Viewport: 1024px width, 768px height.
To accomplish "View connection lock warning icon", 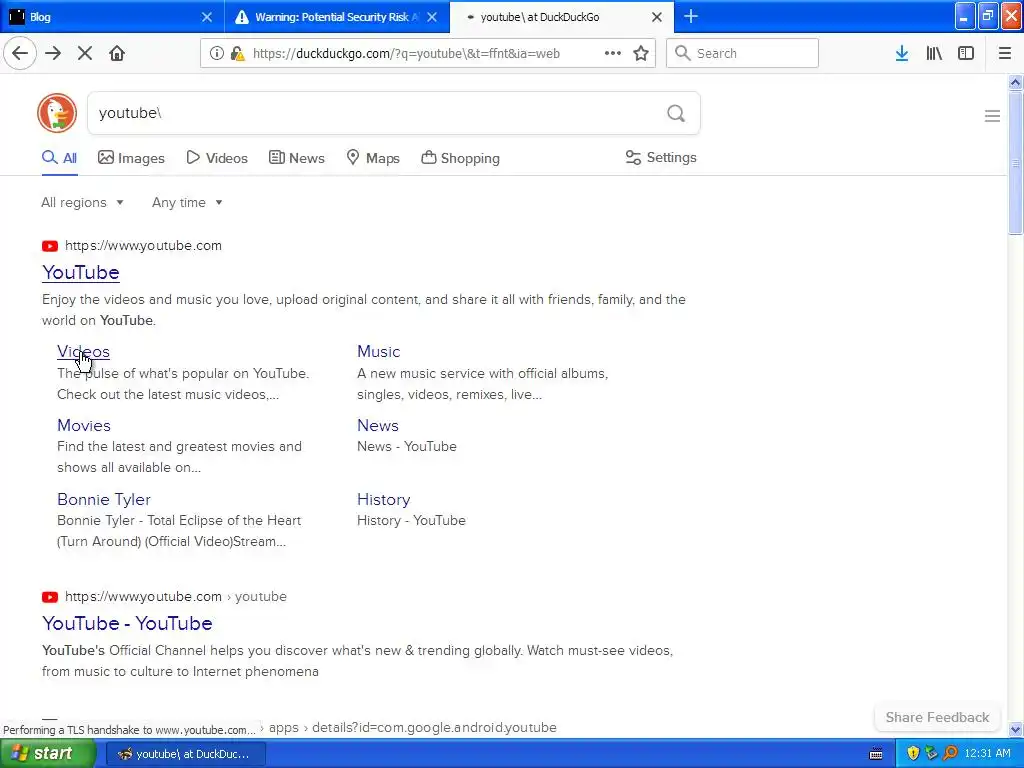I will click(x=237, y=54).
